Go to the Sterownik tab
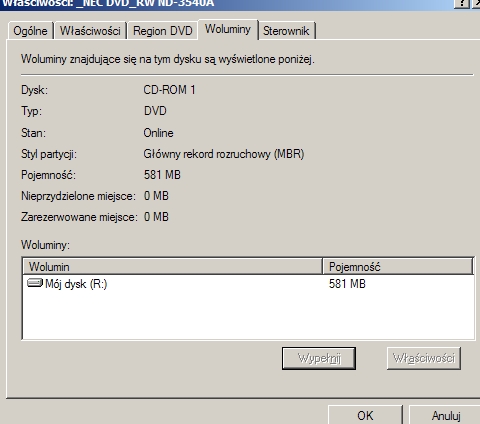Screen dimensions: 480x424 tap(286, 31)
